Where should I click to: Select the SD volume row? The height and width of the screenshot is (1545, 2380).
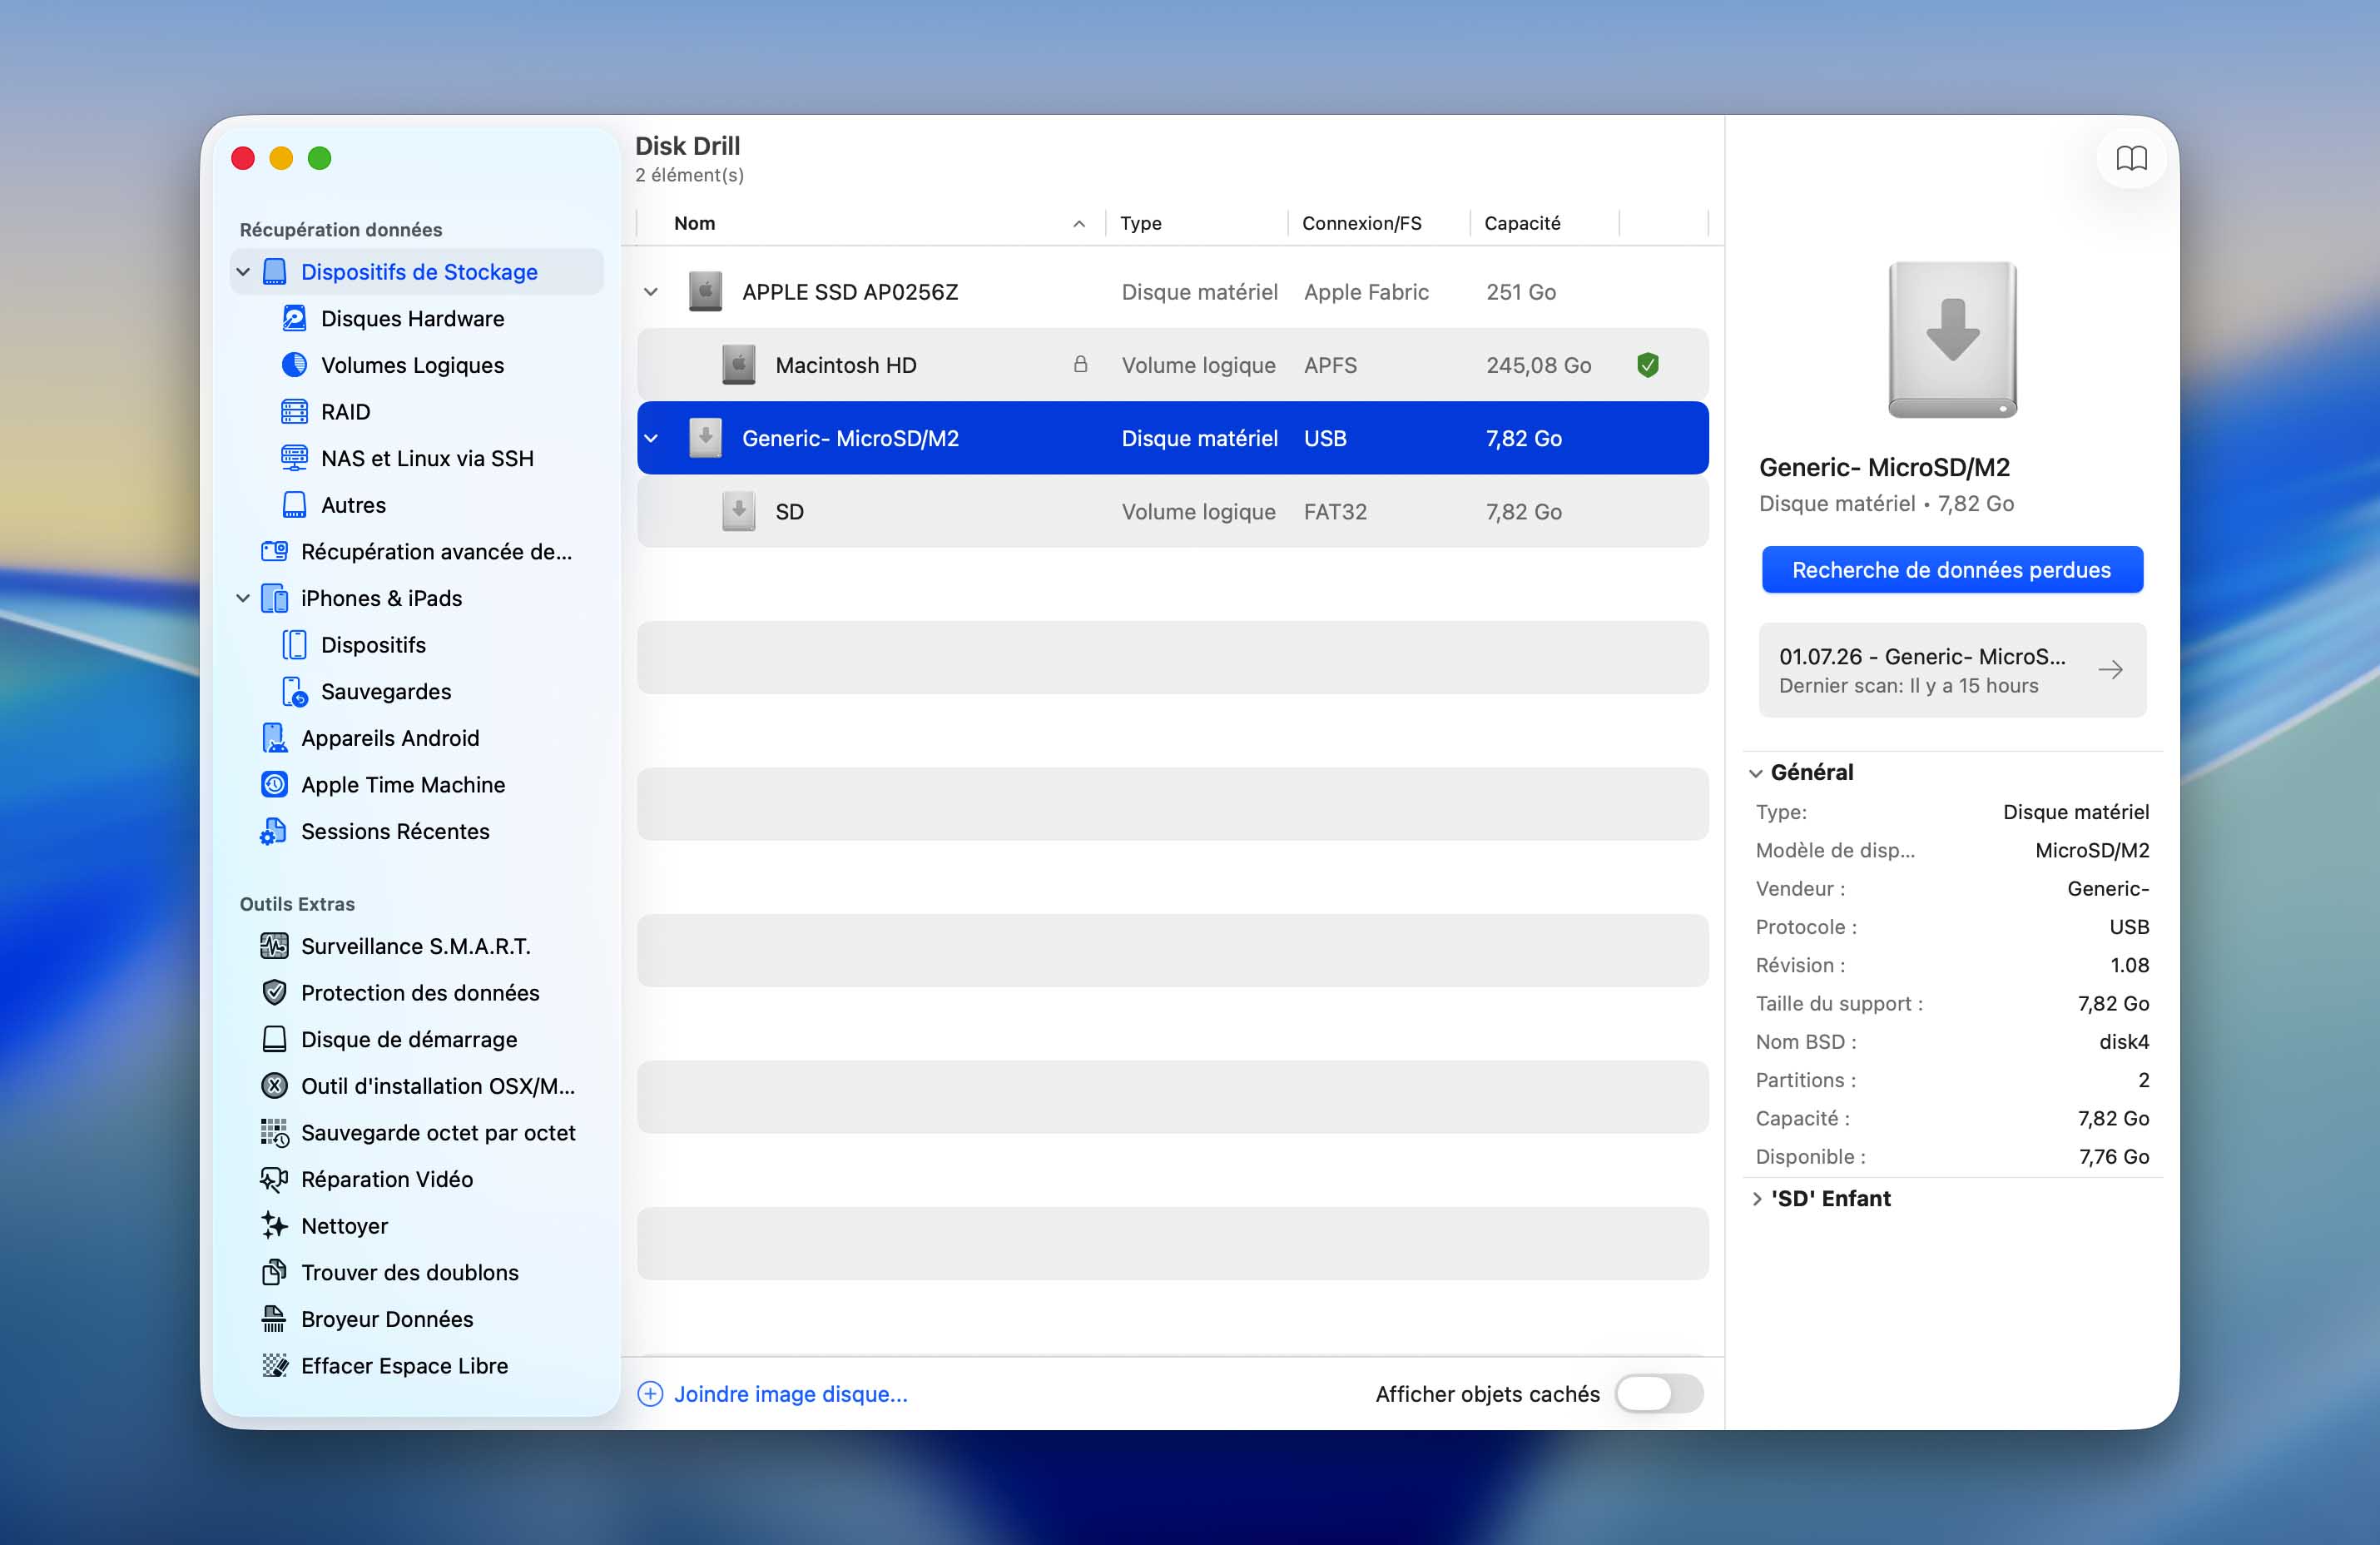click(x=1172, y=511)
